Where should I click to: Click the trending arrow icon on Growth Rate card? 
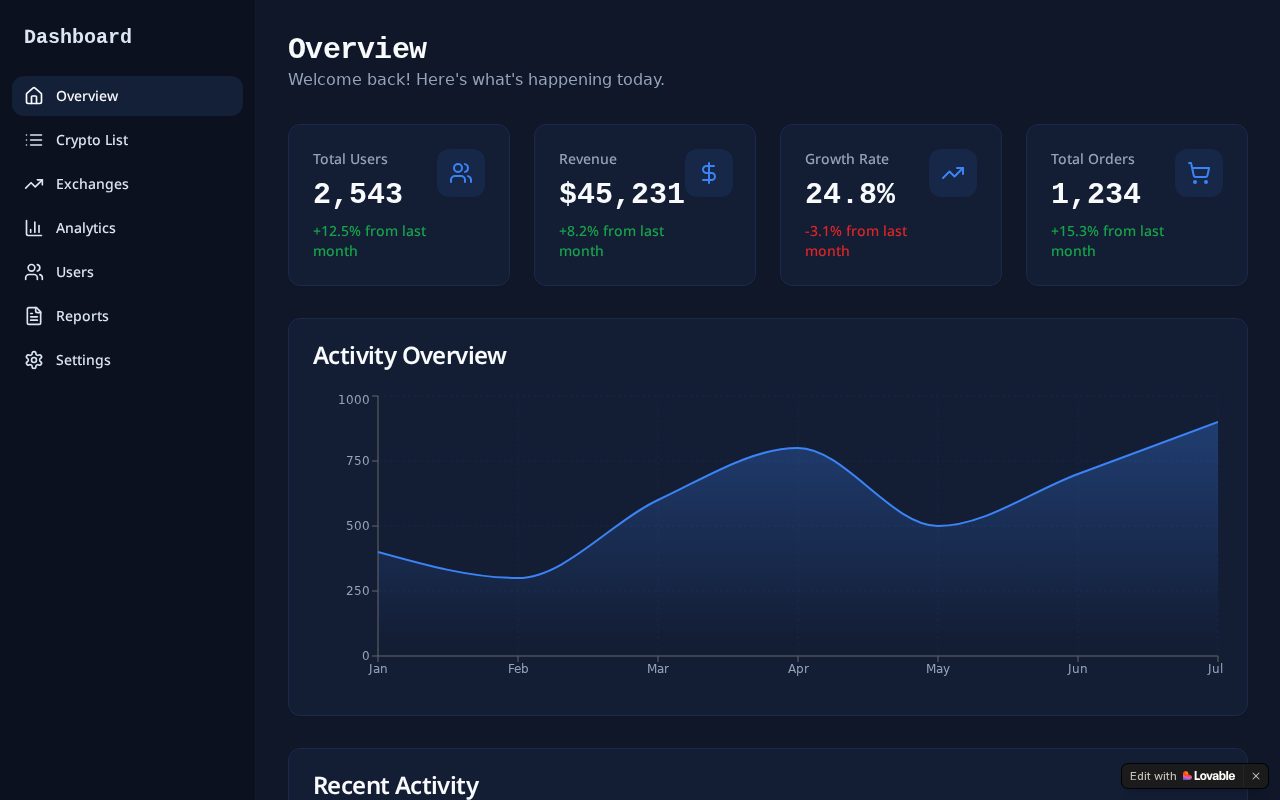coord(953,173)
